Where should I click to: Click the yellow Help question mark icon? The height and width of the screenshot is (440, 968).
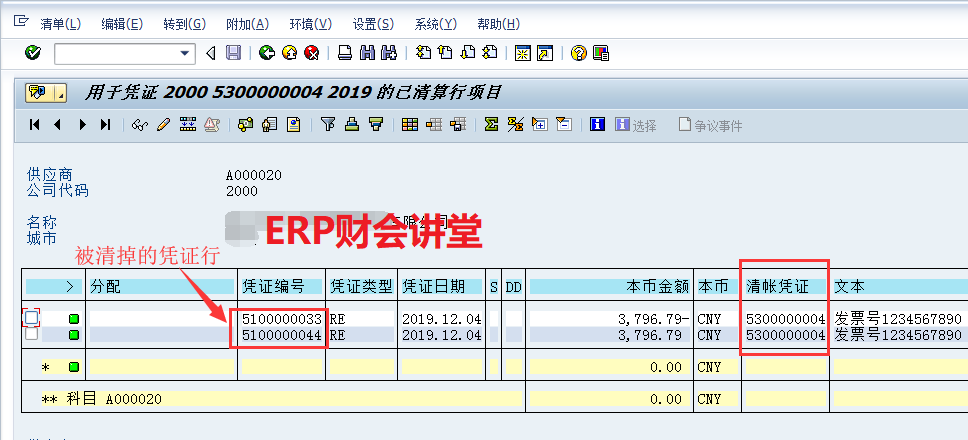578,53
